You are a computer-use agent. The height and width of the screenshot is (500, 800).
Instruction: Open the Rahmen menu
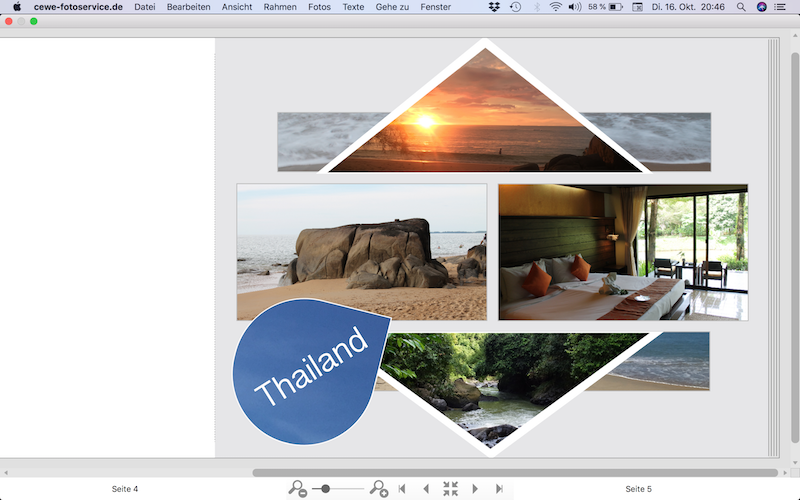point(280,7)
